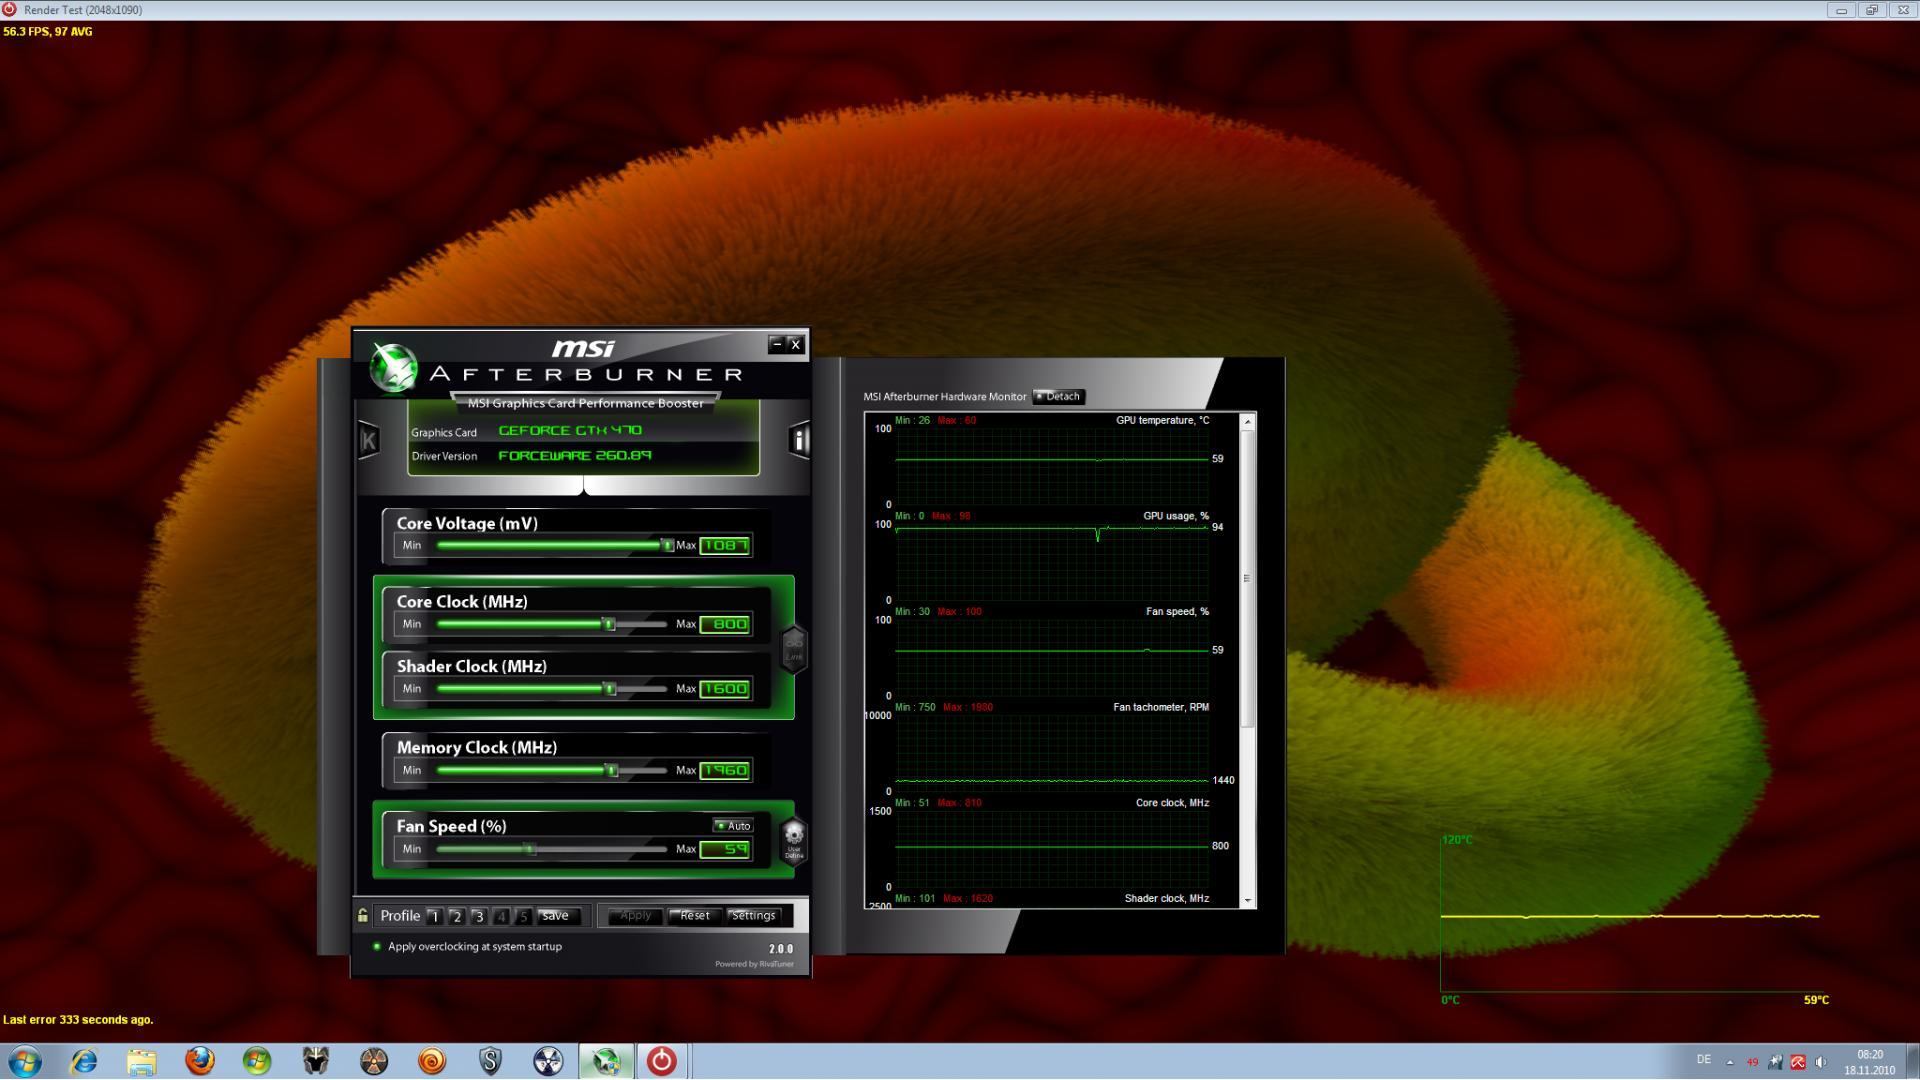Click the Core Clock slider handle

(608, 624)
